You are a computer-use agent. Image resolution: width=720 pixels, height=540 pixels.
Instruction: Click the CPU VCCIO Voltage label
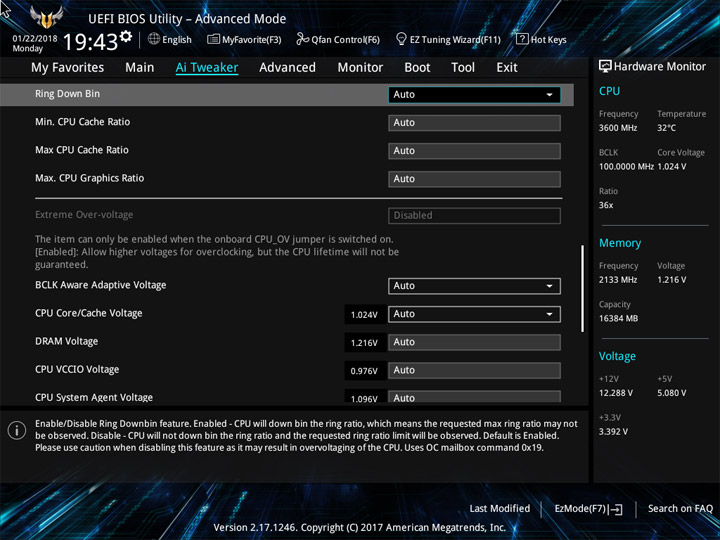[77, 369]
